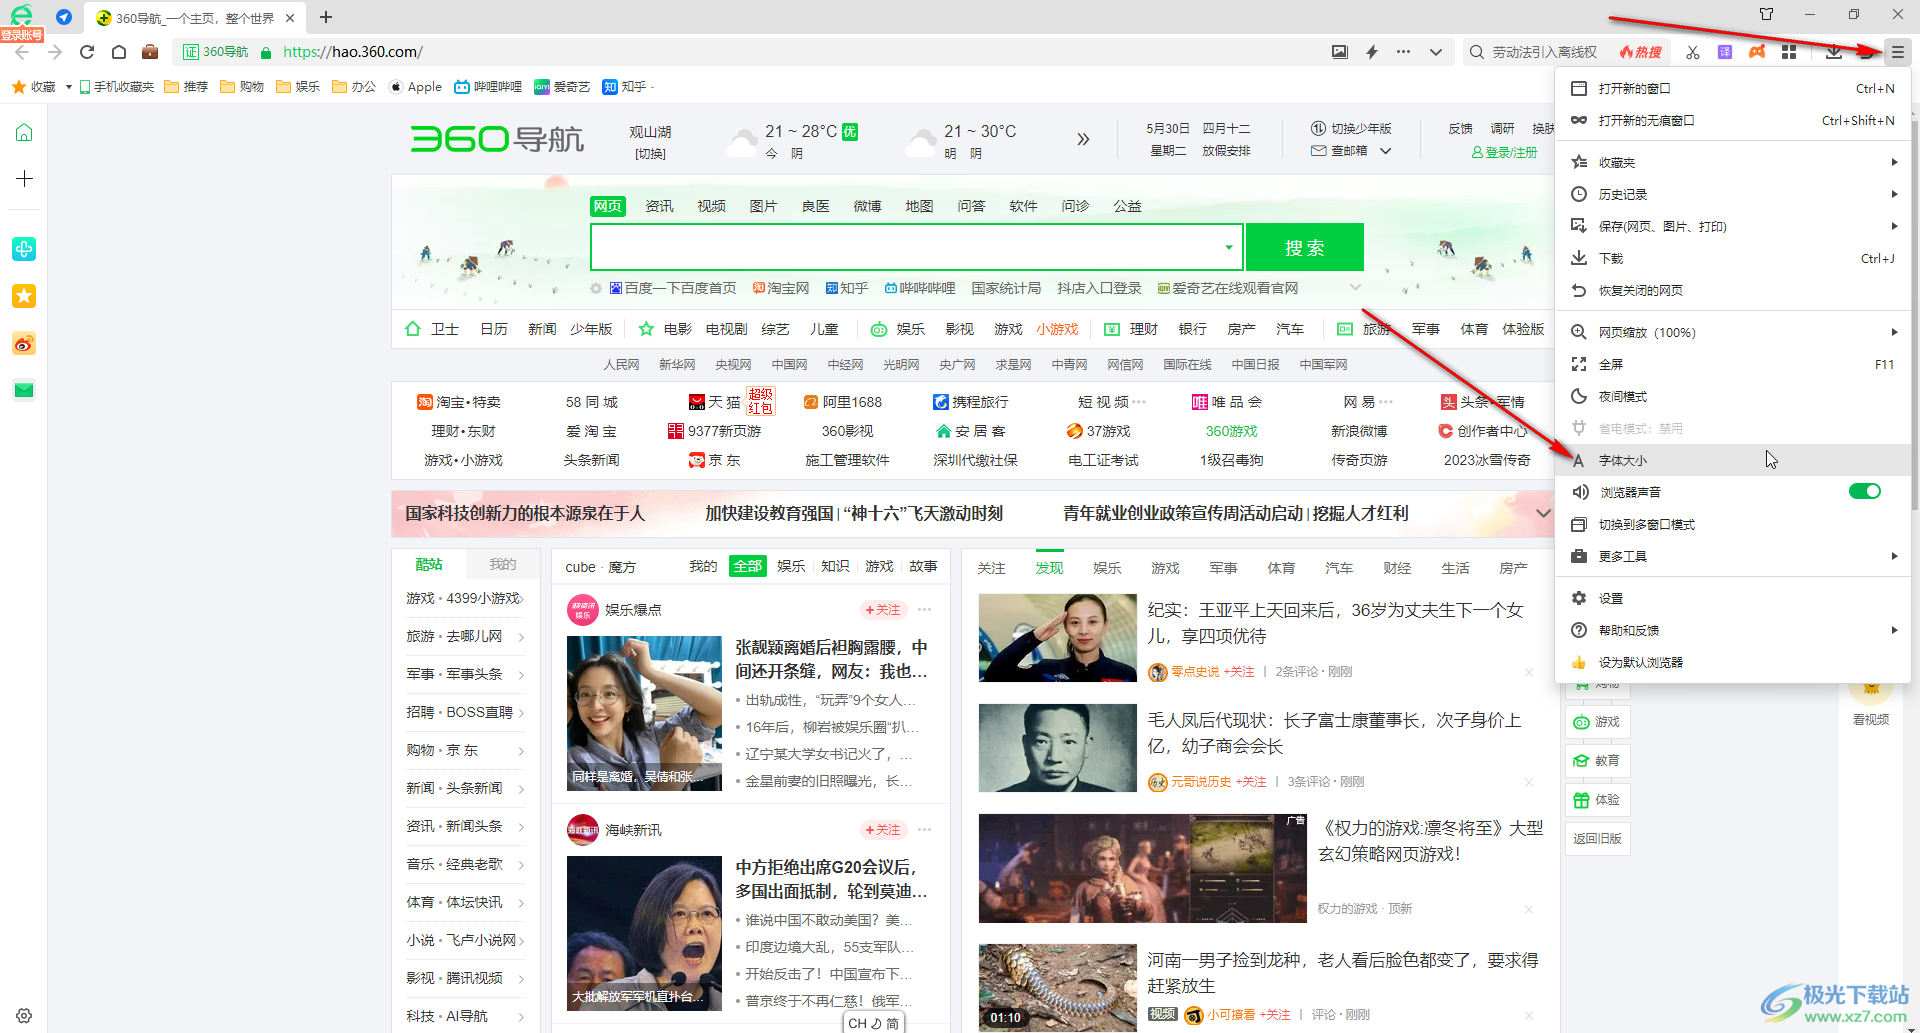This screenshot has height=1033, width=1920.
Task: Reload the current page
Action: (x=87, y=52)
